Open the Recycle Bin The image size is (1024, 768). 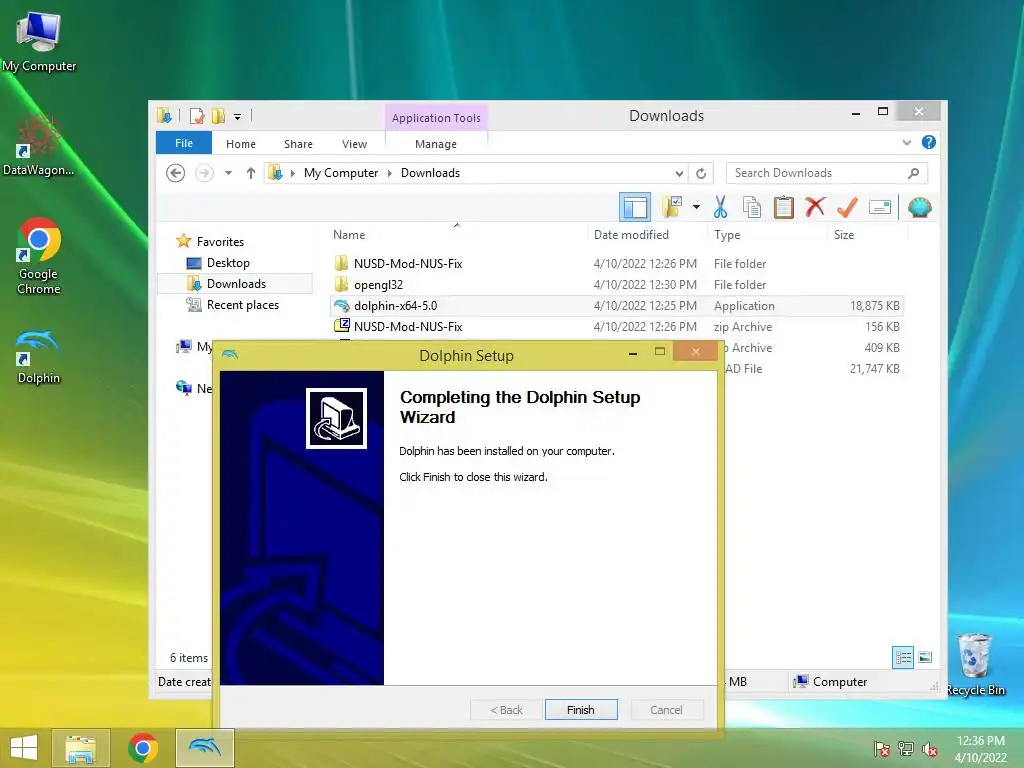[975, 664]
